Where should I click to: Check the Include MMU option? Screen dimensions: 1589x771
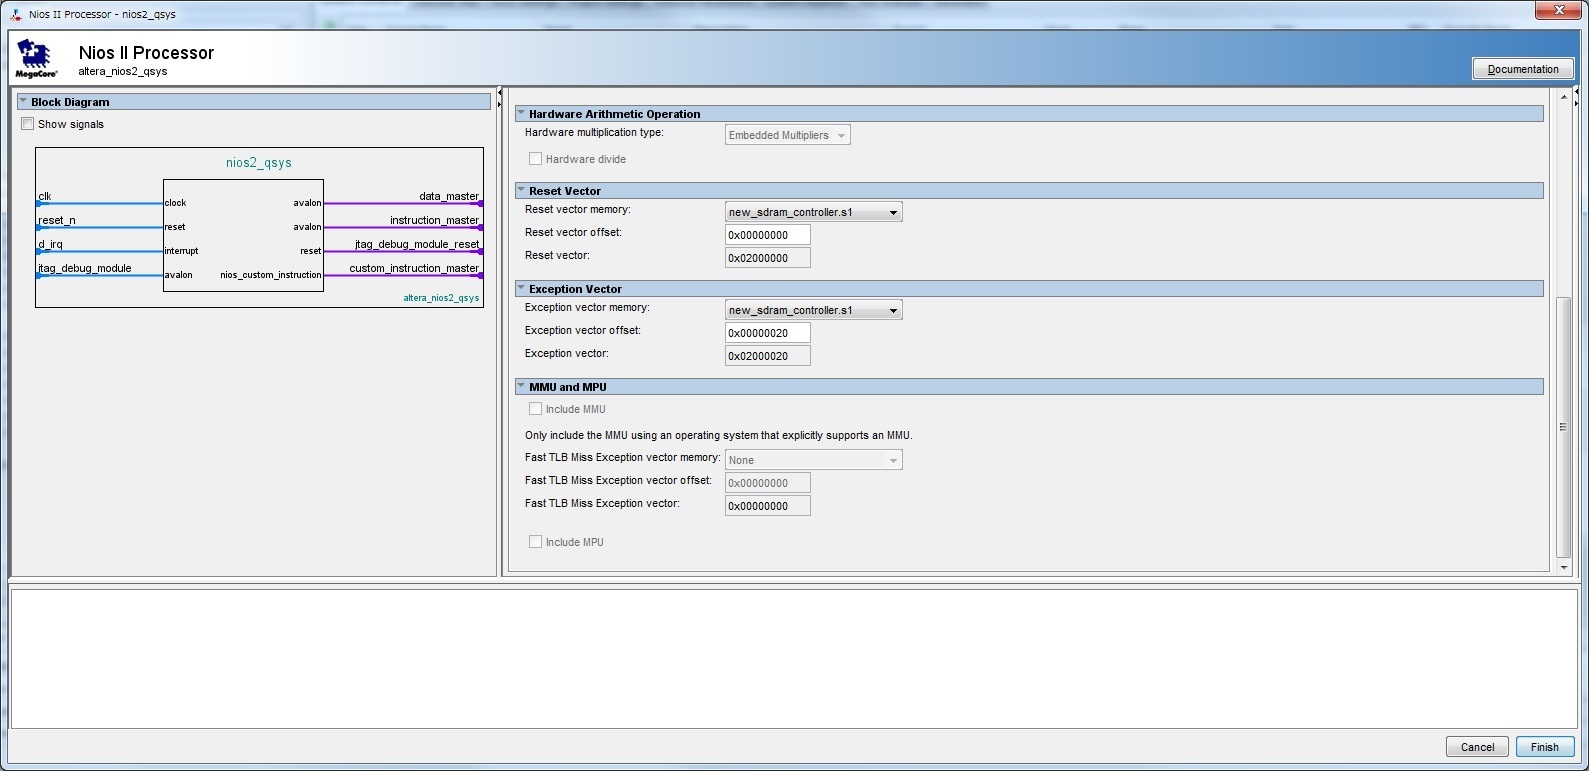click(536, 409)
